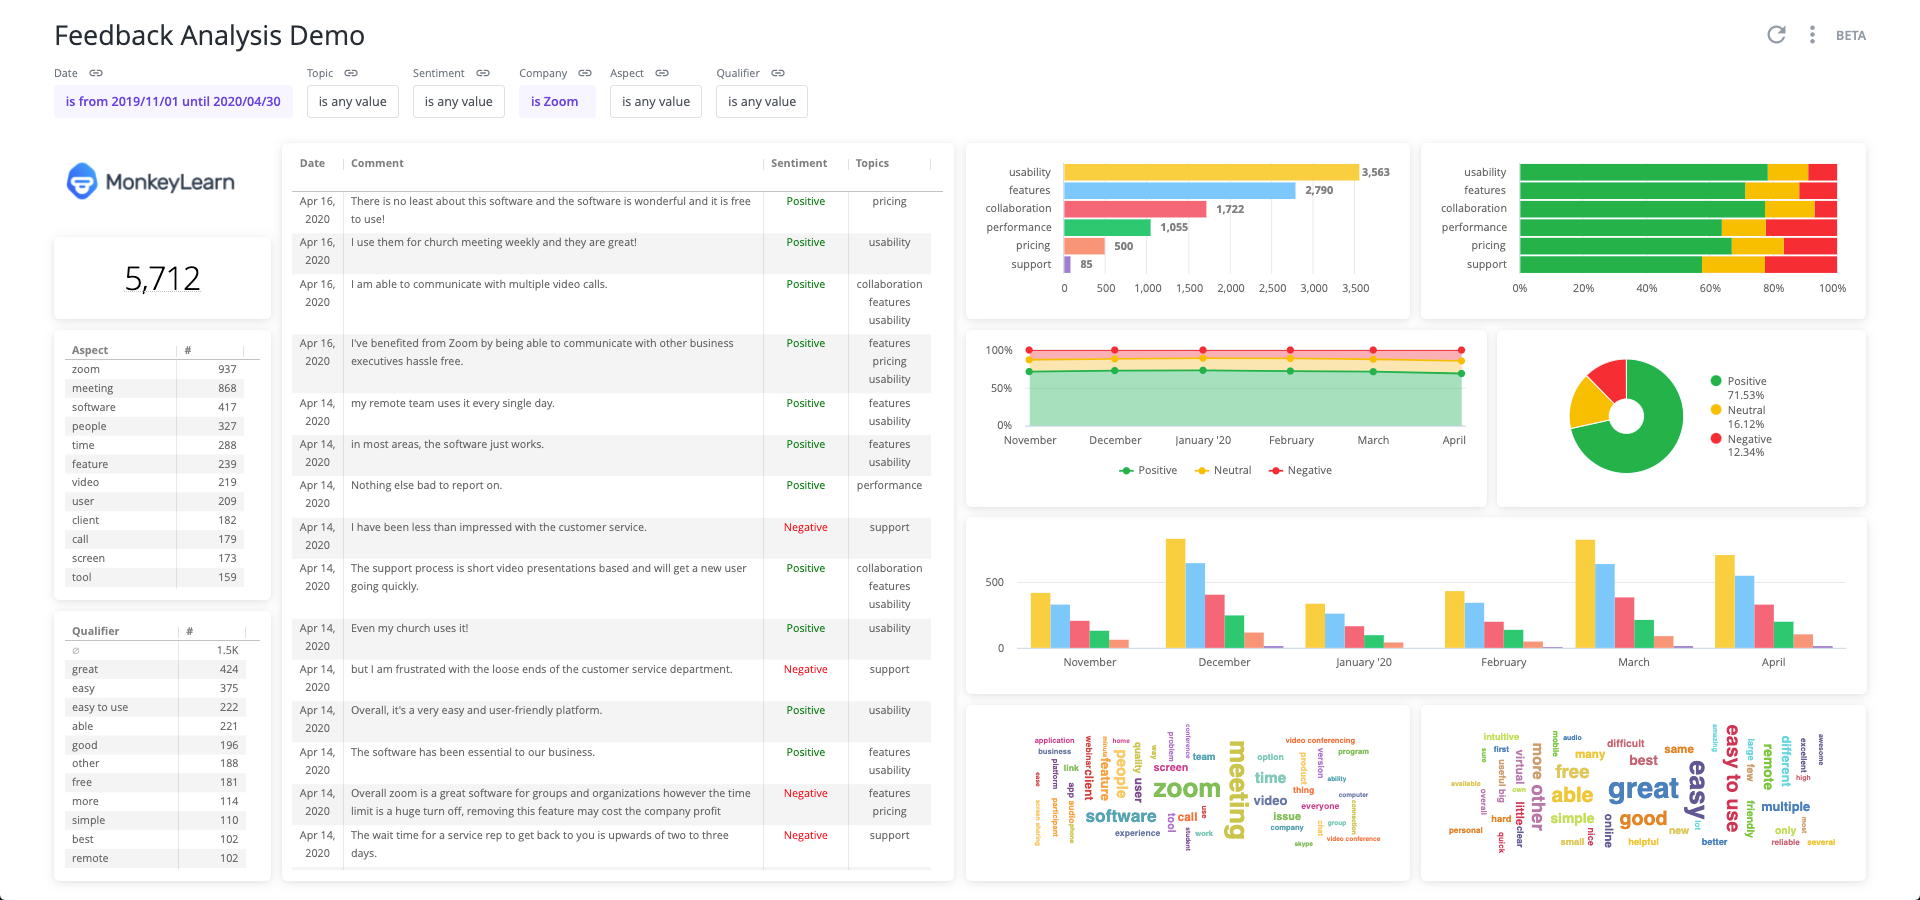The width and height of the screenshot is (1920, 900).
Task: Open the three-dot dashboard actions menu
Action: point(1812,35)
